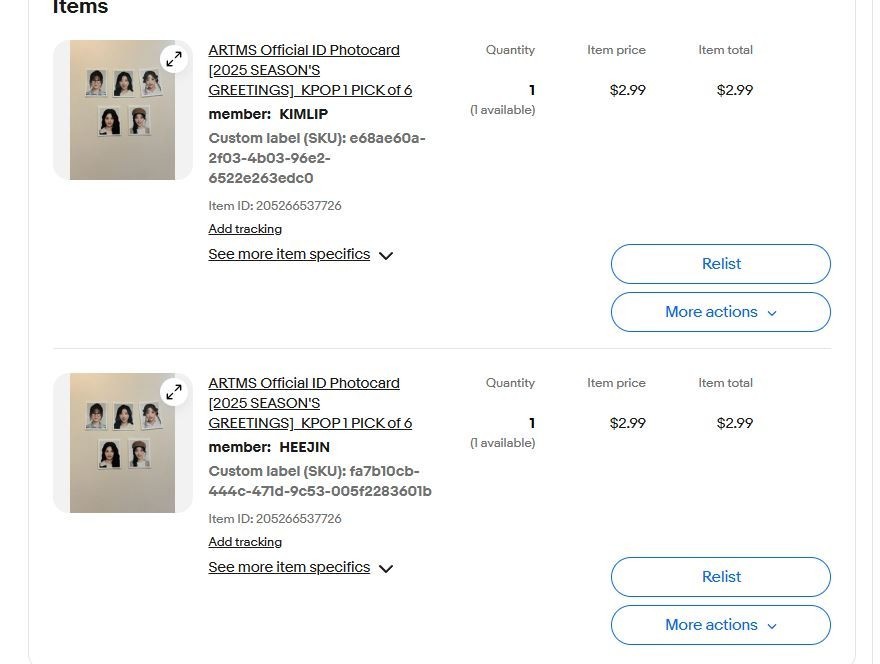880x664 pixels.
Task: Relist the HEEJIN photocard item
Action: (x=721, y=577)
